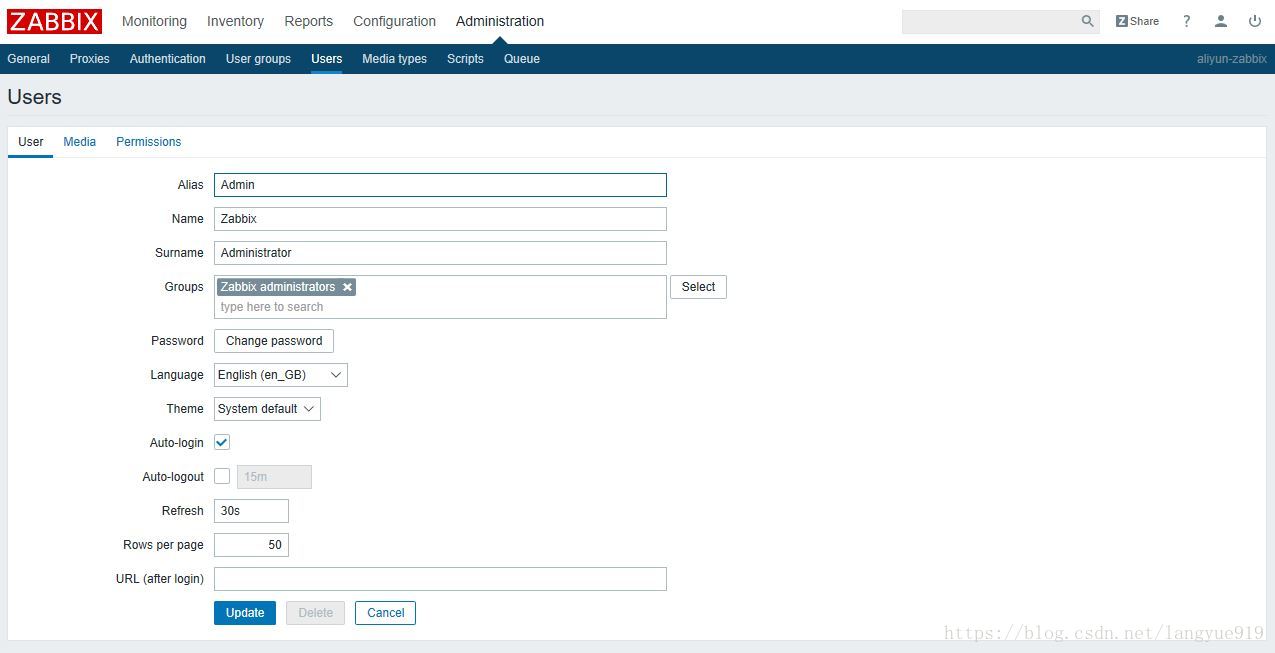Click the Zabbix logo
Screen dimensions: 1275x653
(x=55, y=21)
